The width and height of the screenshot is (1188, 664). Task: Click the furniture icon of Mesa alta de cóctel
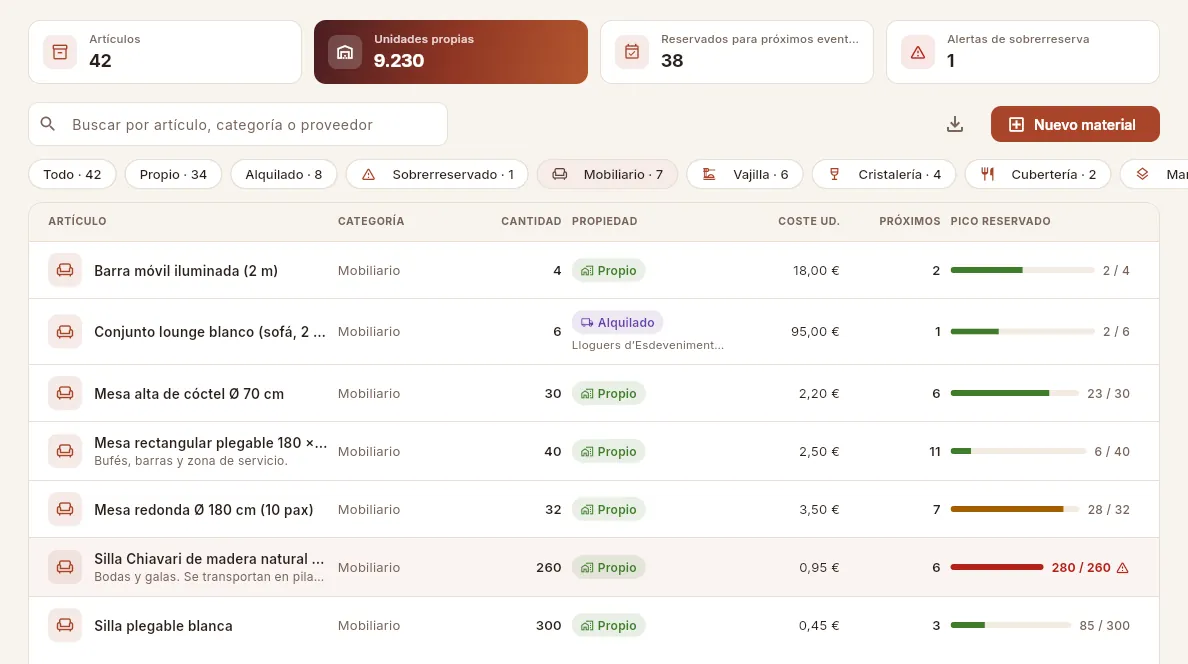[x=65, y=393]
